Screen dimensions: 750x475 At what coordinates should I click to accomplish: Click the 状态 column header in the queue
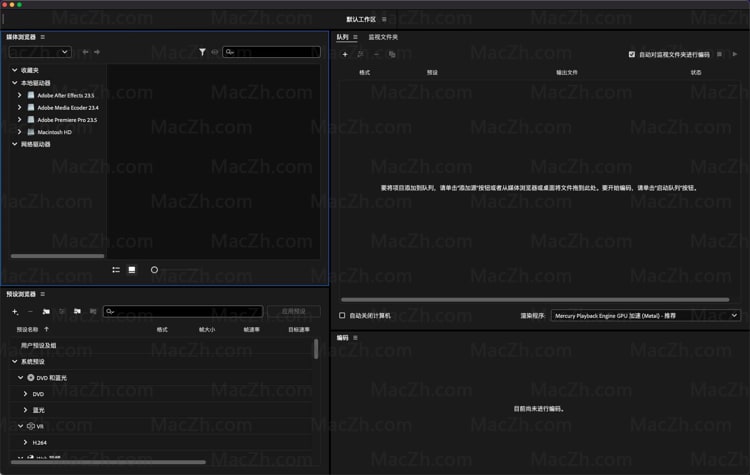click(696, 73)
